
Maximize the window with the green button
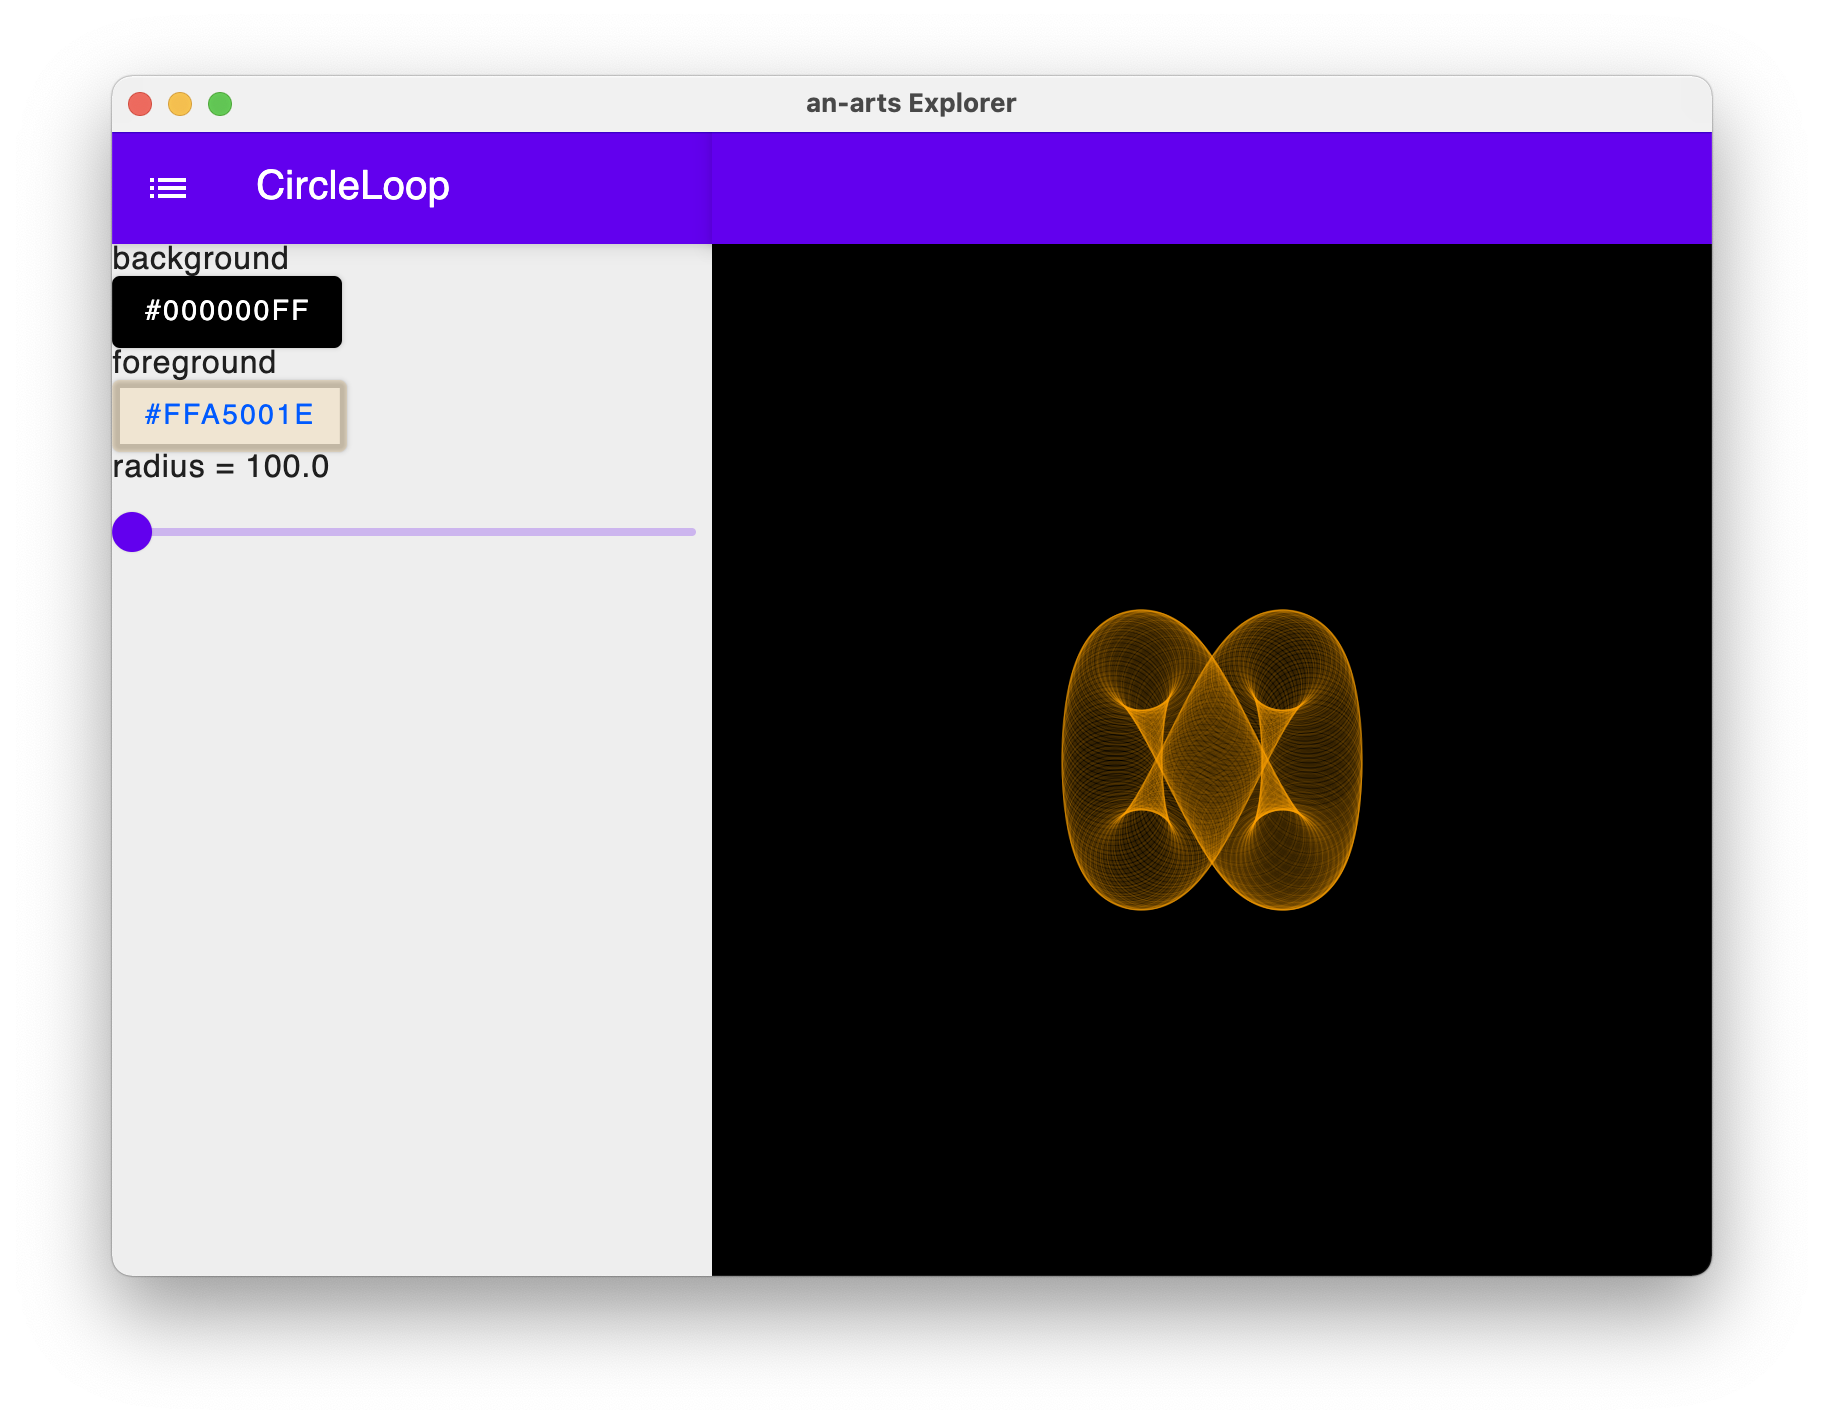click(220, 104)
